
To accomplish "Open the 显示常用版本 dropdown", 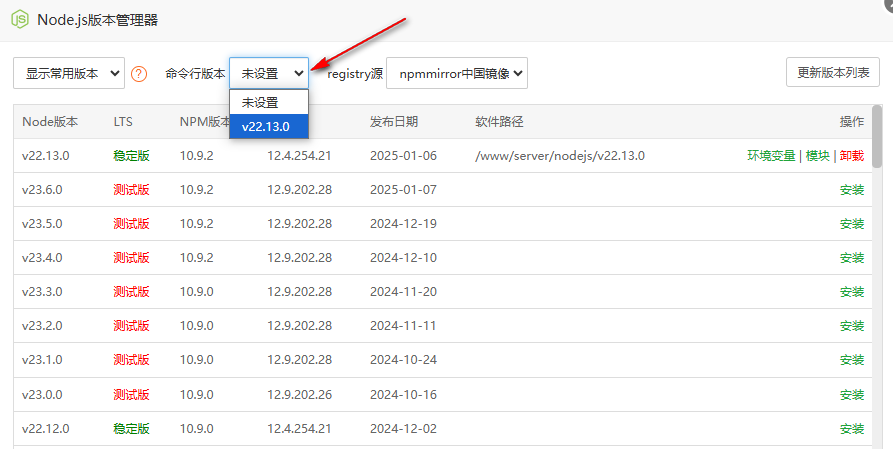I will 69,73.
